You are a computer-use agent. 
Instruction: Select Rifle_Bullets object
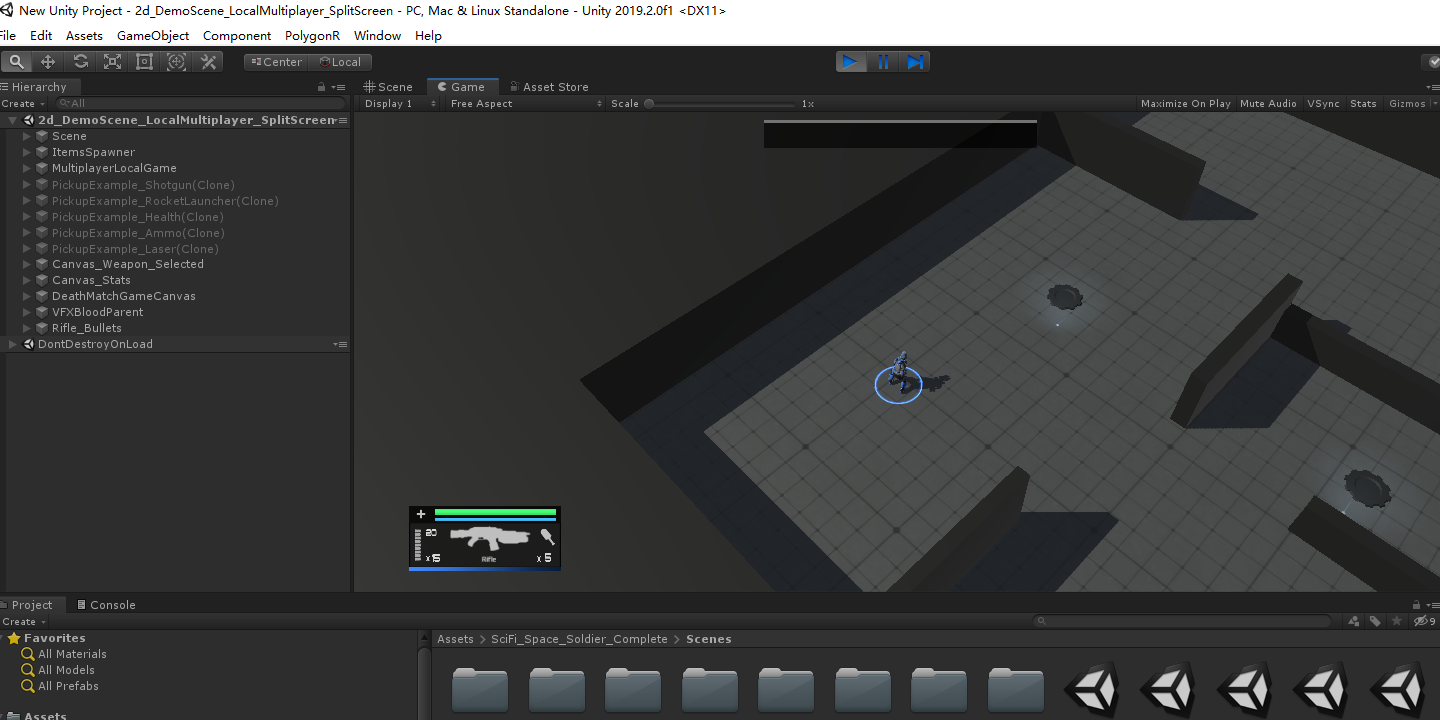pyautogui.click(x=87, y=328)
